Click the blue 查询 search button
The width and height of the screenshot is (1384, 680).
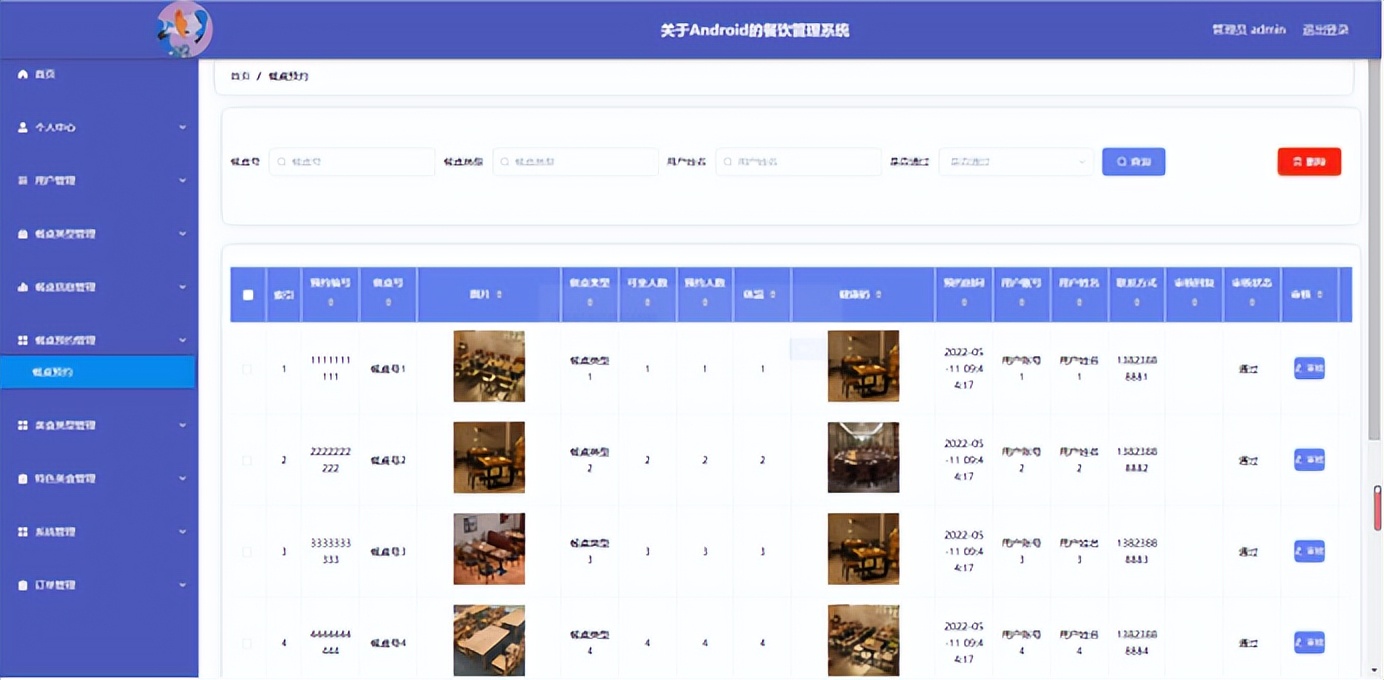1133,161
